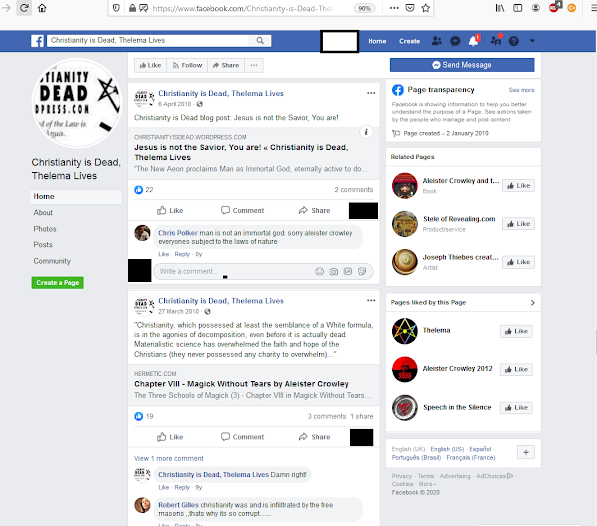Open the Firefox account icon
This screenshot has height=526, width=597.
click(x=536, y=8)
